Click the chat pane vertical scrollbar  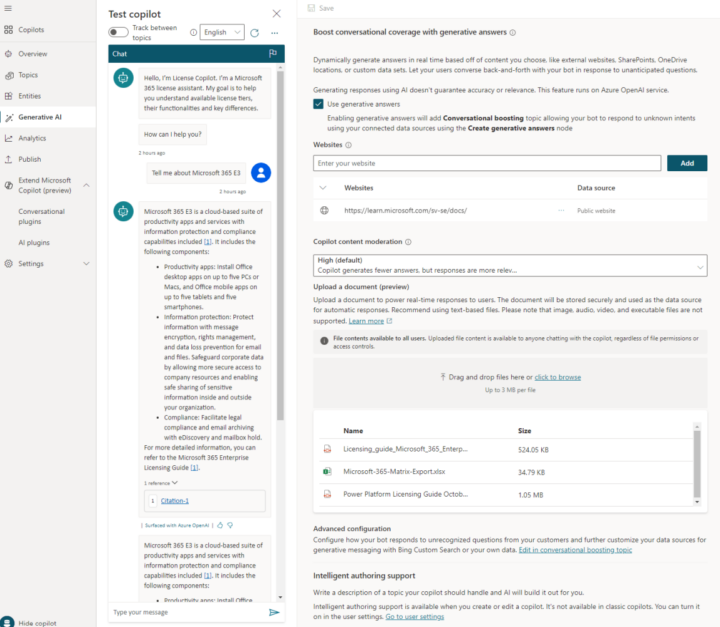click(x=280, y=245)
